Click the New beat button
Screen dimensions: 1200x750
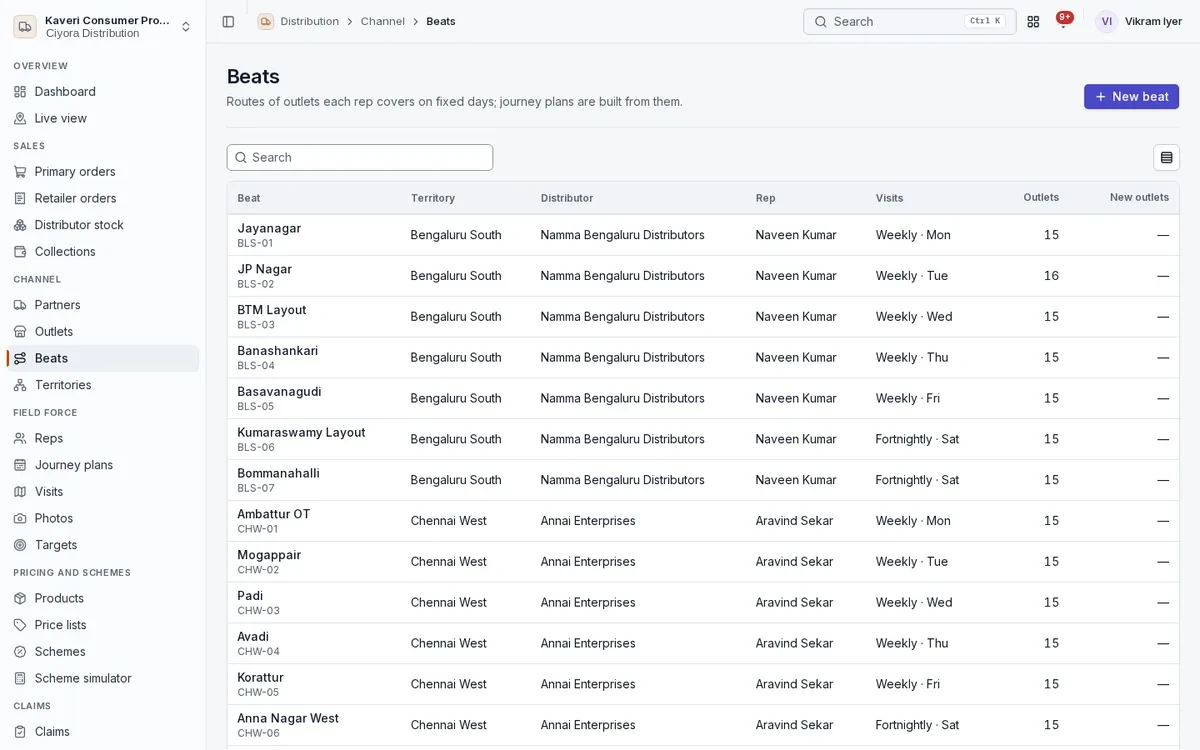pyautogui.click(x=1131, y=97)
